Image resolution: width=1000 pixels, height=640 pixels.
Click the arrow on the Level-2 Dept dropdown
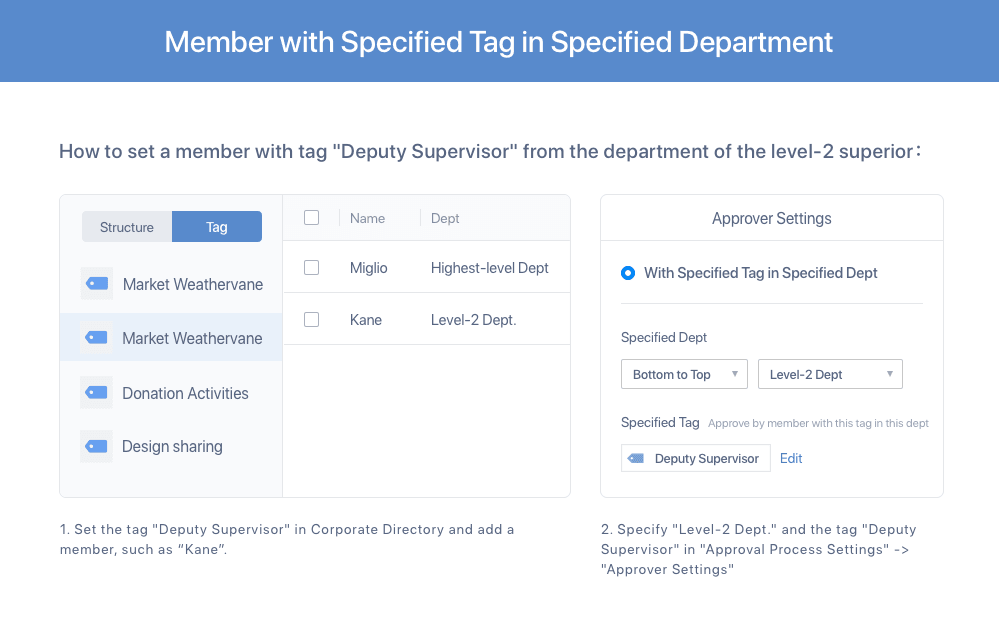[x=890, y=374]
